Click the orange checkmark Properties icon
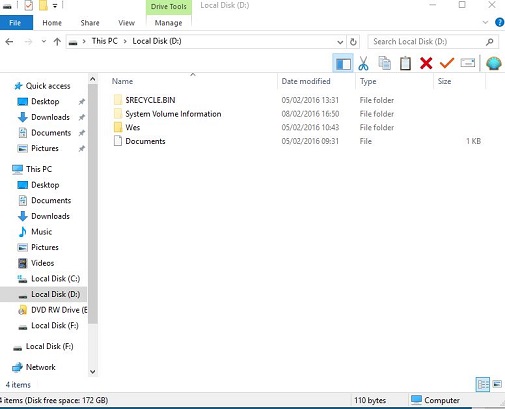505x409 pixels. click(x=447, y=63)
